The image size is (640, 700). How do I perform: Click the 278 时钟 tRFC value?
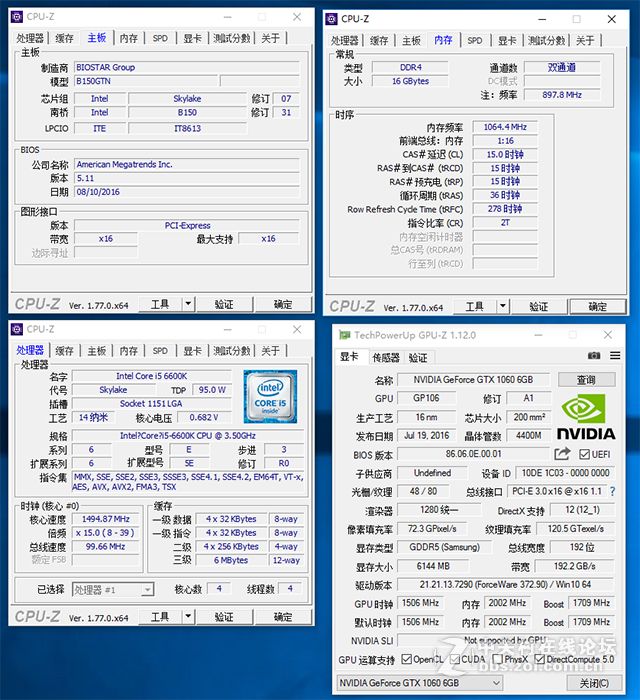pyautogui.click(x=505, y=209)
